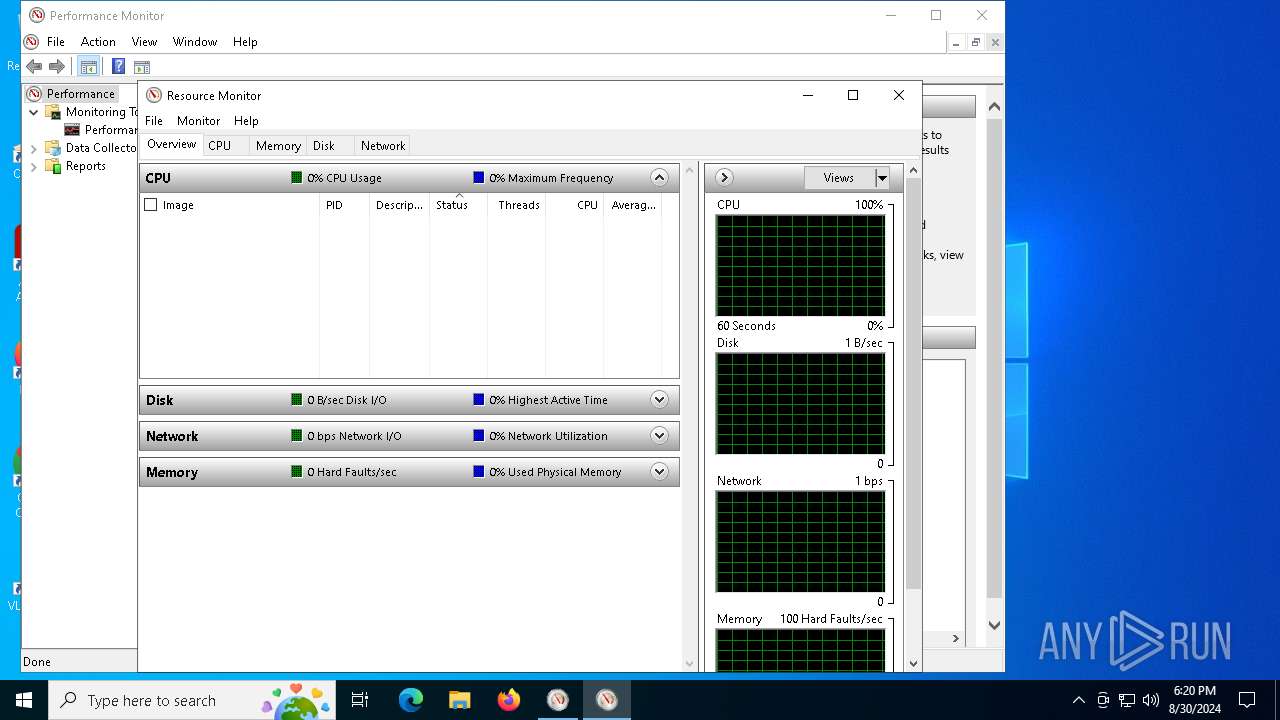
Task: Open File menu in Performance Monitor
Action: tap(56, 42)
